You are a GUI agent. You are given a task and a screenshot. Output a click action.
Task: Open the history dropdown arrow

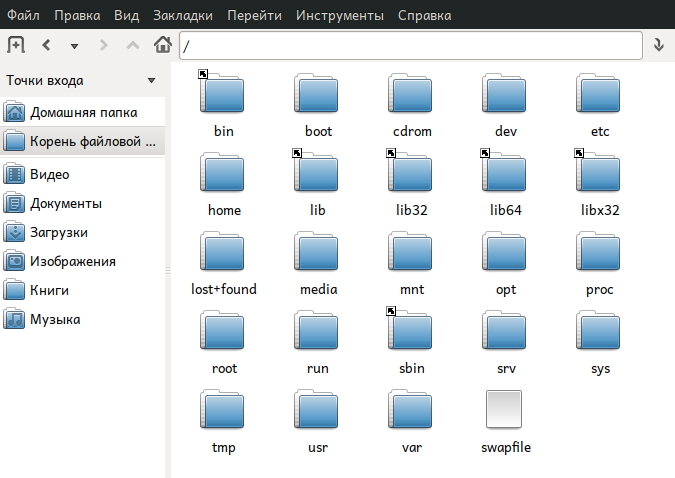tap(74, 46)
